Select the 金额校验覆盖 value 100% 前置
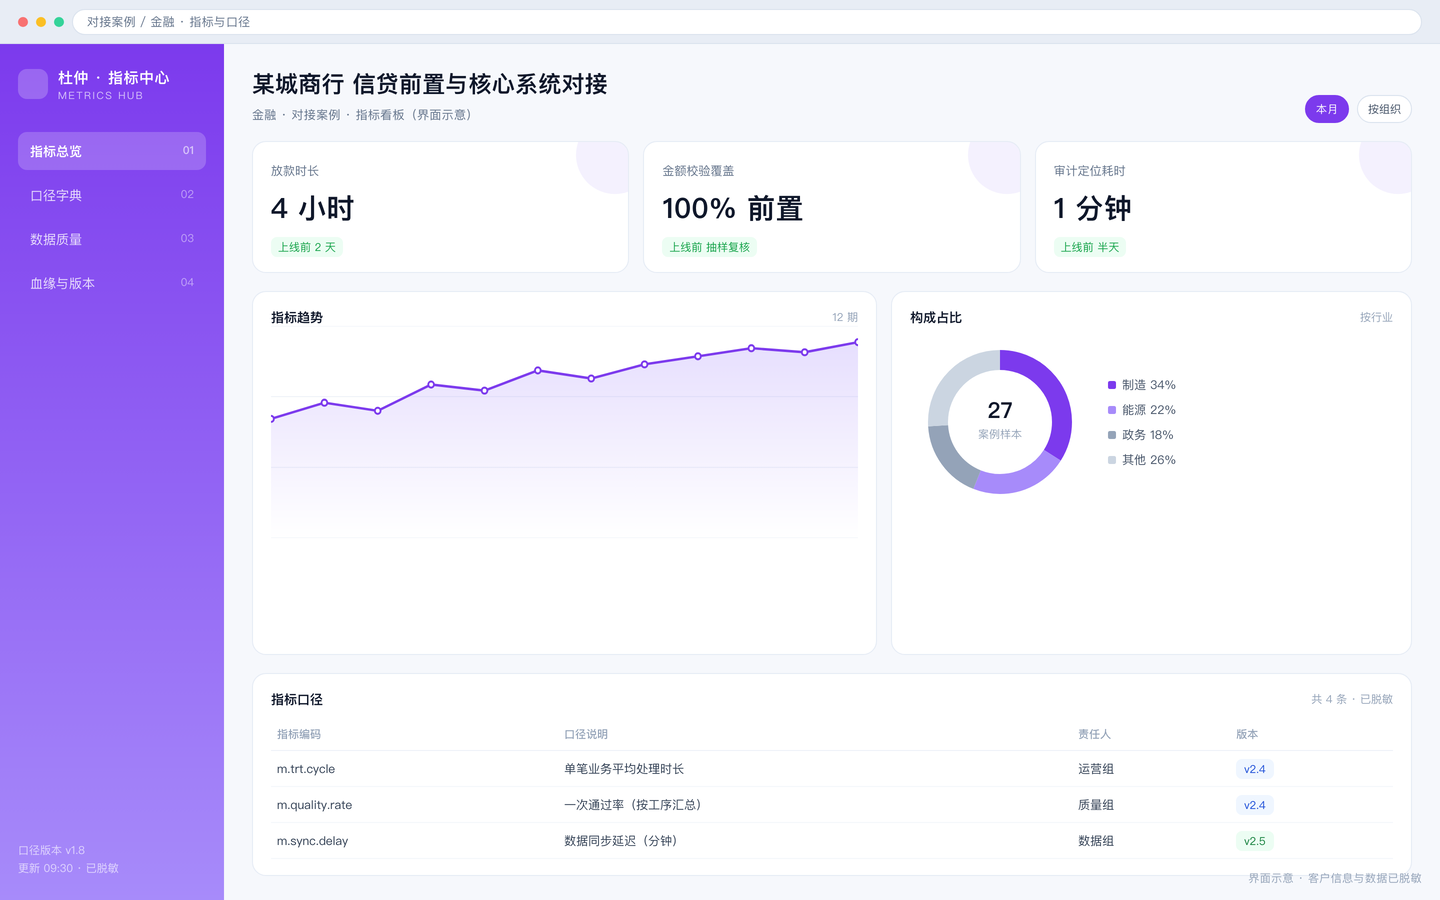This screenshot has width=1440, height=900. point(732,208)
